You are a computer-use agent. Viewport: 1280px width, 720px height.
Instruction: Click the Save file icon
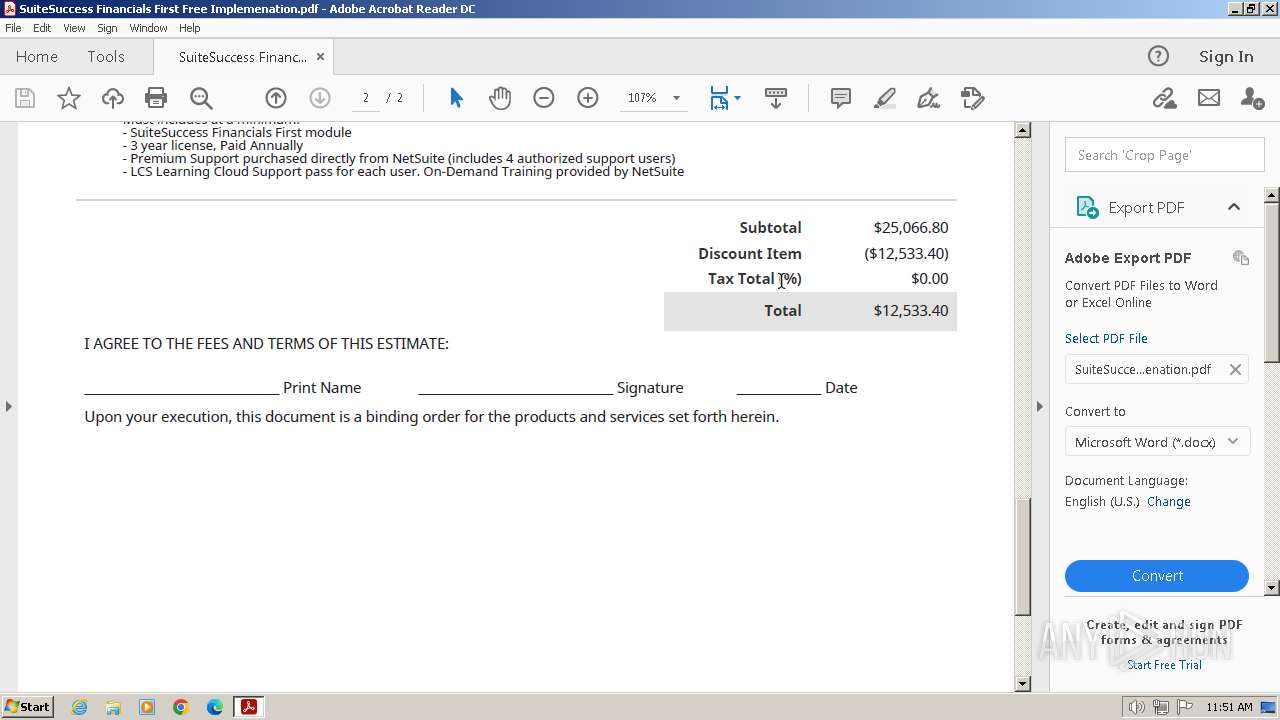point(25,98)
